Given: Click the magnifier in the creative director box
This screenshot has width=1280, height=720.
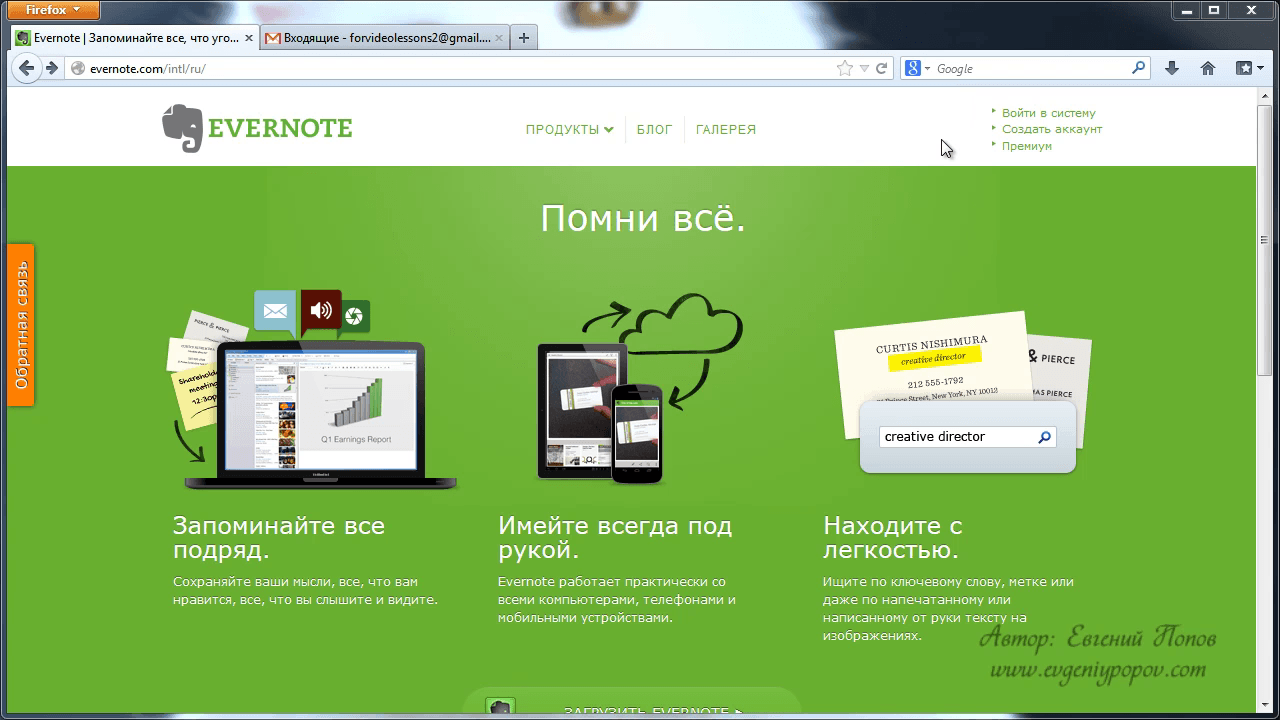Looking at the screenshot, I should (x=1045, y=437).
